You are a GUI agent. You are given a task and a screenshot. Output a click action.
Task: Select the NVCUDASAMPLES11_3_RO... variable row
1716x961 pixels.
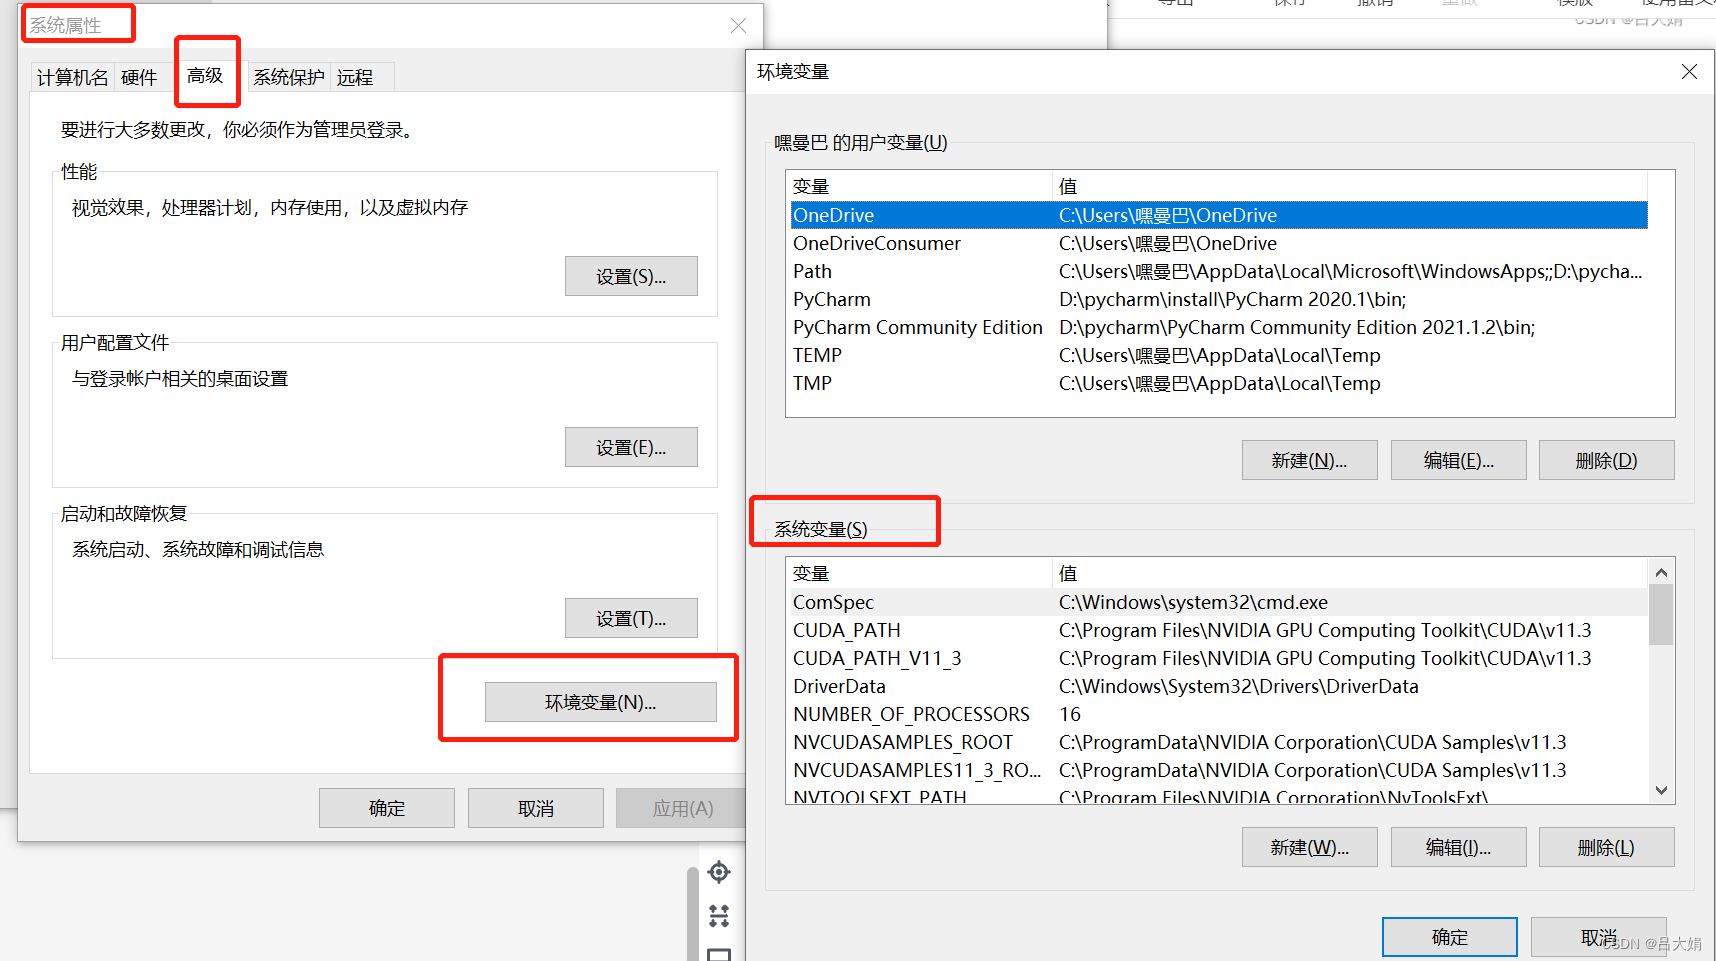[x=1218, y=770]
